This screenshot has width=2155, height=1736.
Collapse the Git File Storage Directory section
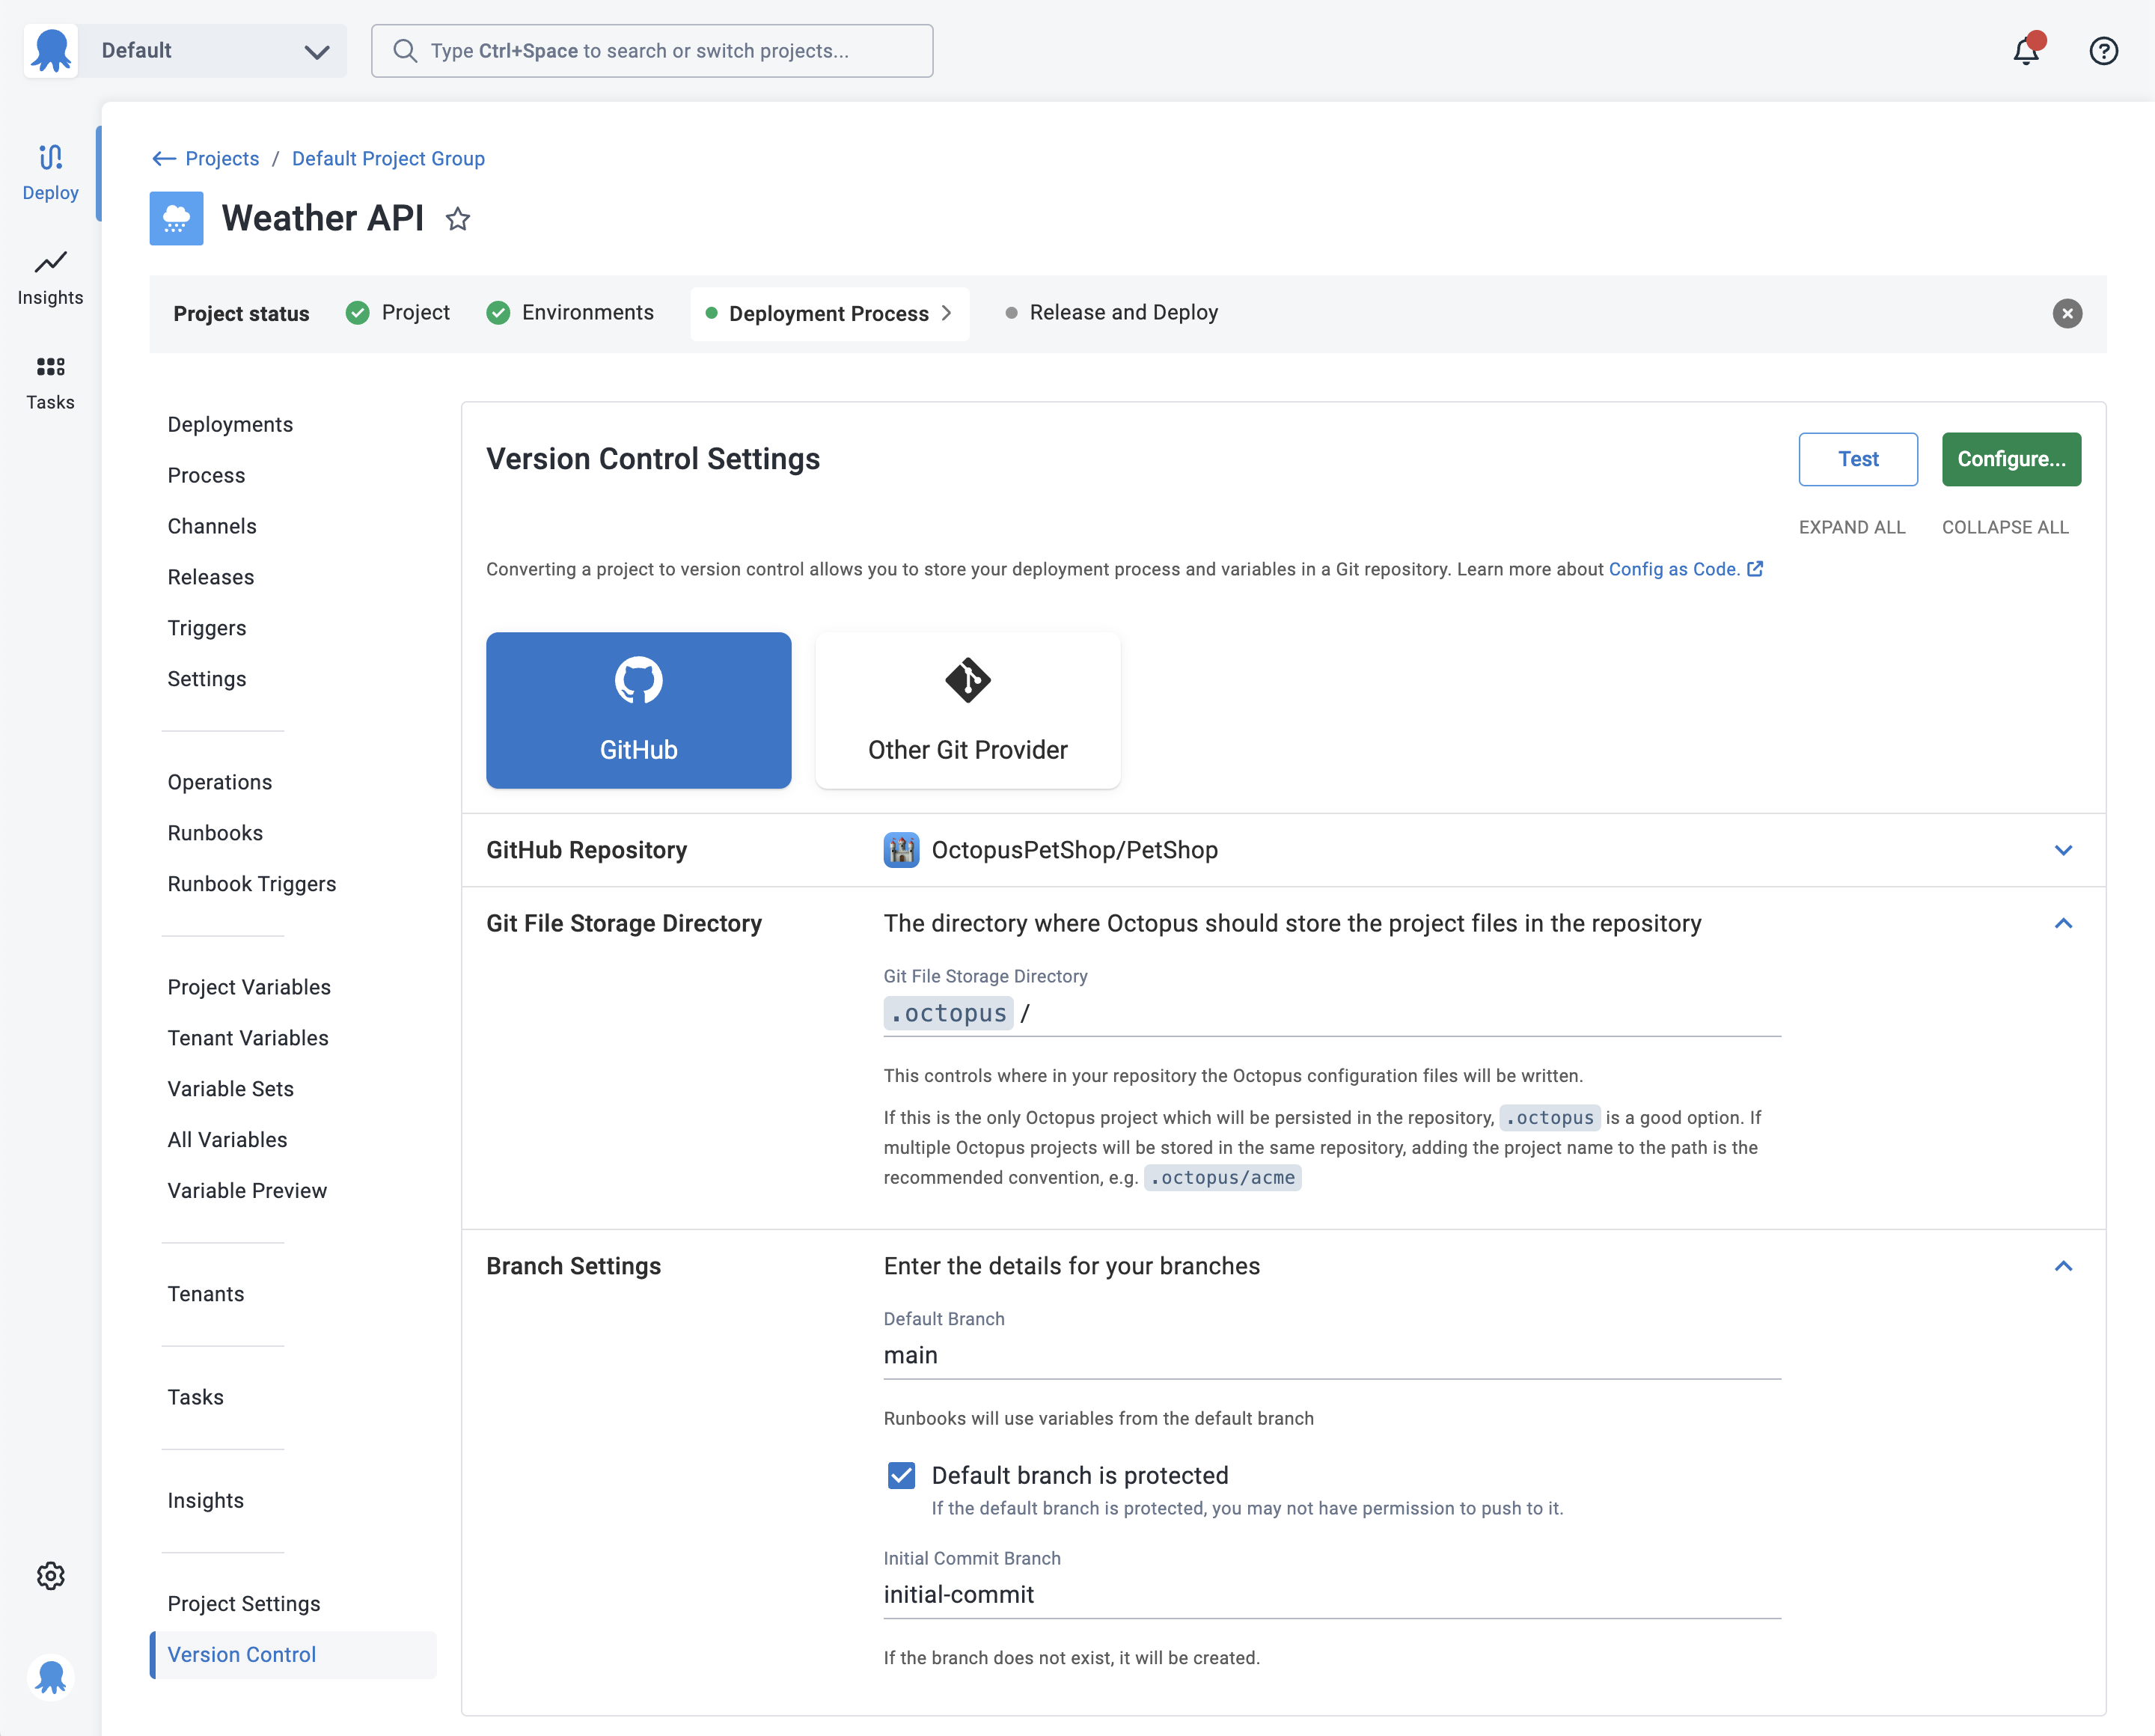2063,923
